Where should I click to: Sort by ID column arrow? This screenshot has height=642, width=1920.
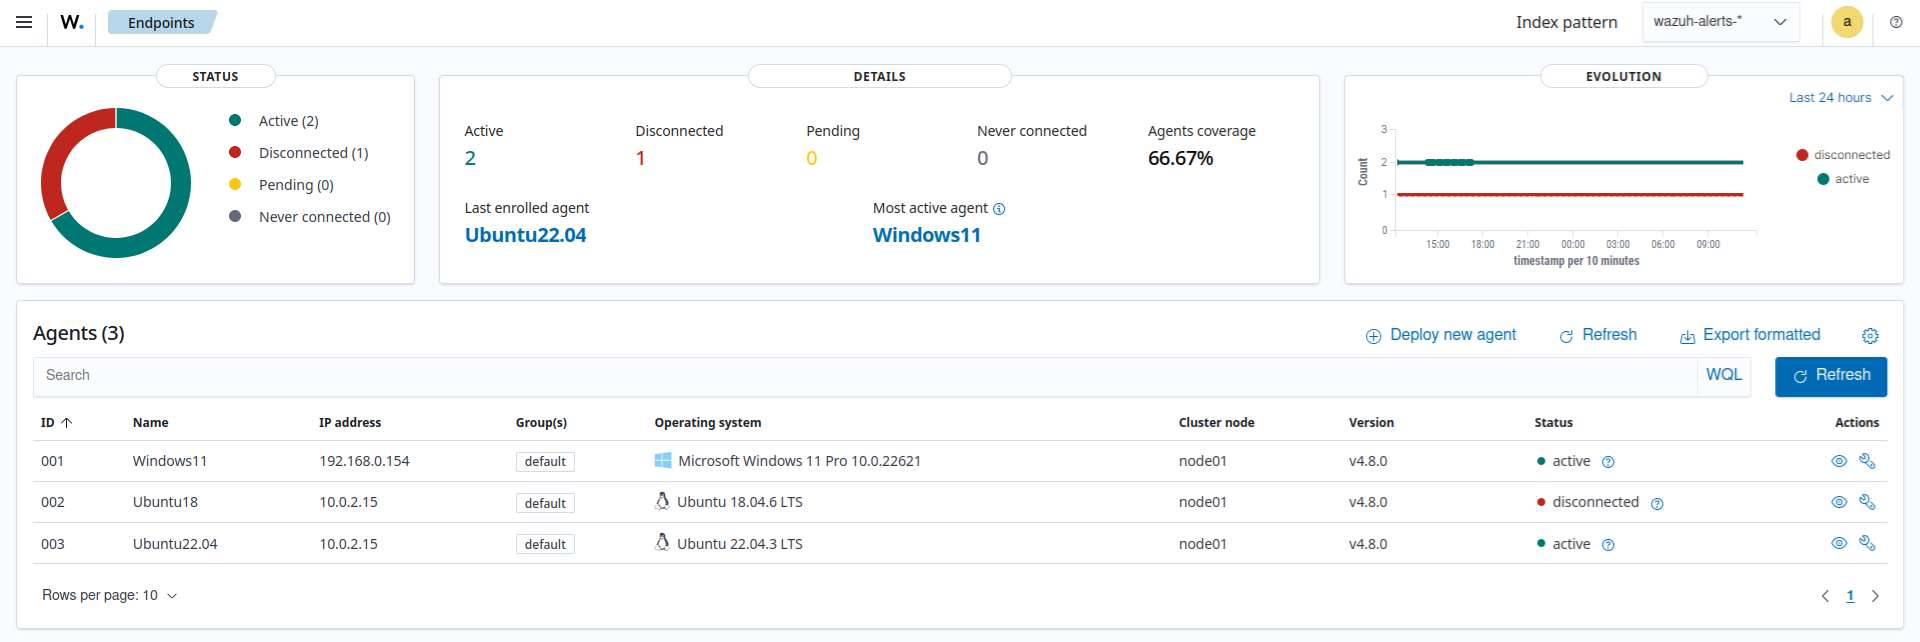point(67,423)
